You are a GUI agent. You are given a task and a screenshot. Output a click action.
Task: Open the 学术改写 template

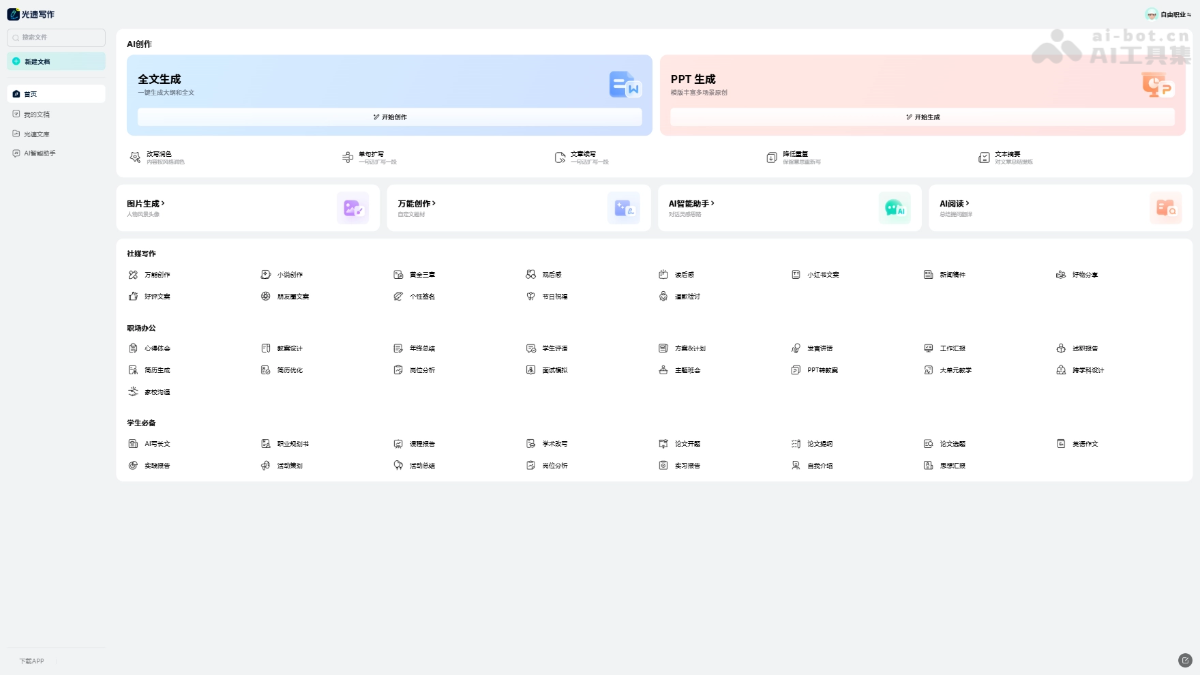tap(548, 443)
